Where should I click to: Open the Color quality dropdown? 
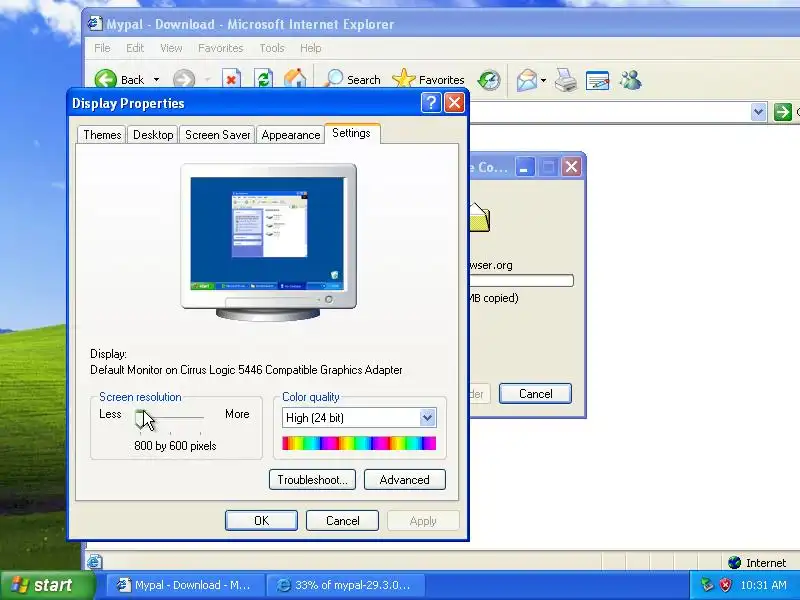[x=427, y=418]
